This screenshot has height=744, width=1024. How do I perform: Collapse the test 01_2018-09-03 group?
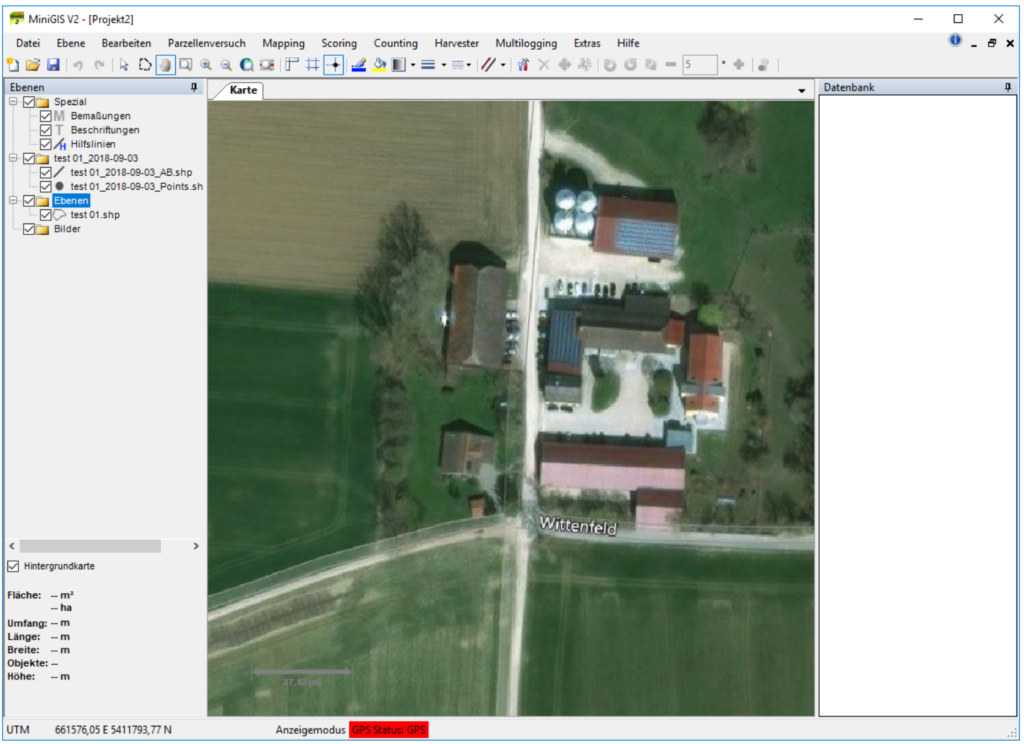[13, 158]
